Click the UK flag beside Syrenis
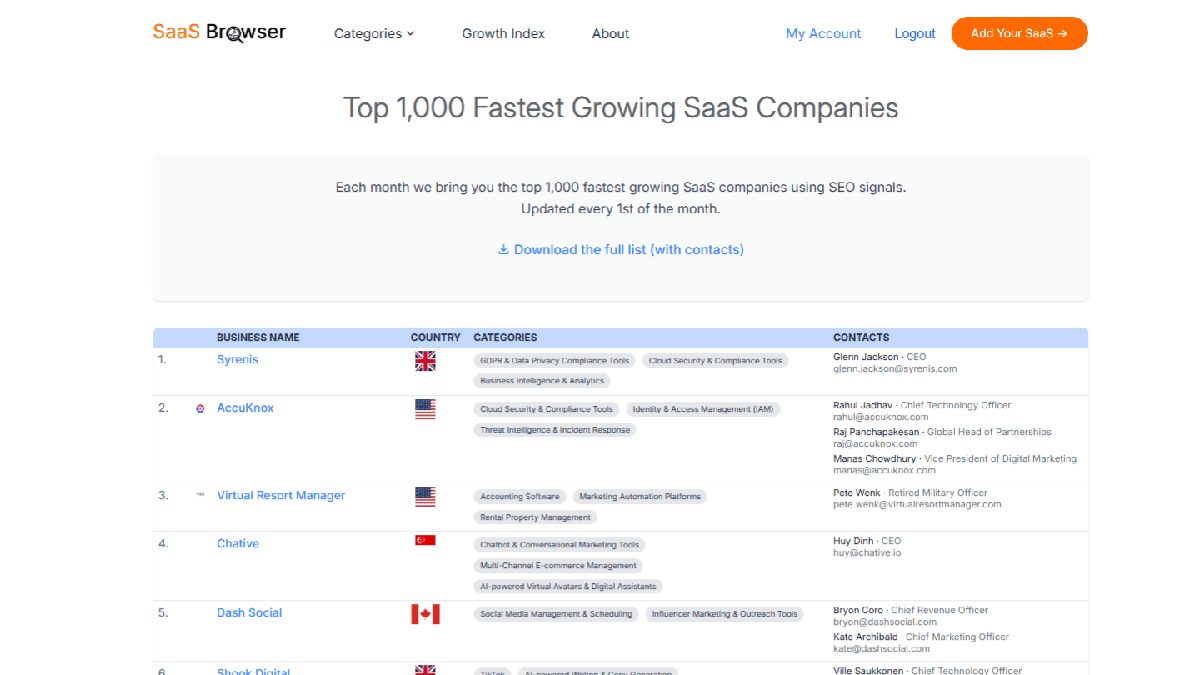Viewport: 1200px width, 675px height. coord(425,361)
